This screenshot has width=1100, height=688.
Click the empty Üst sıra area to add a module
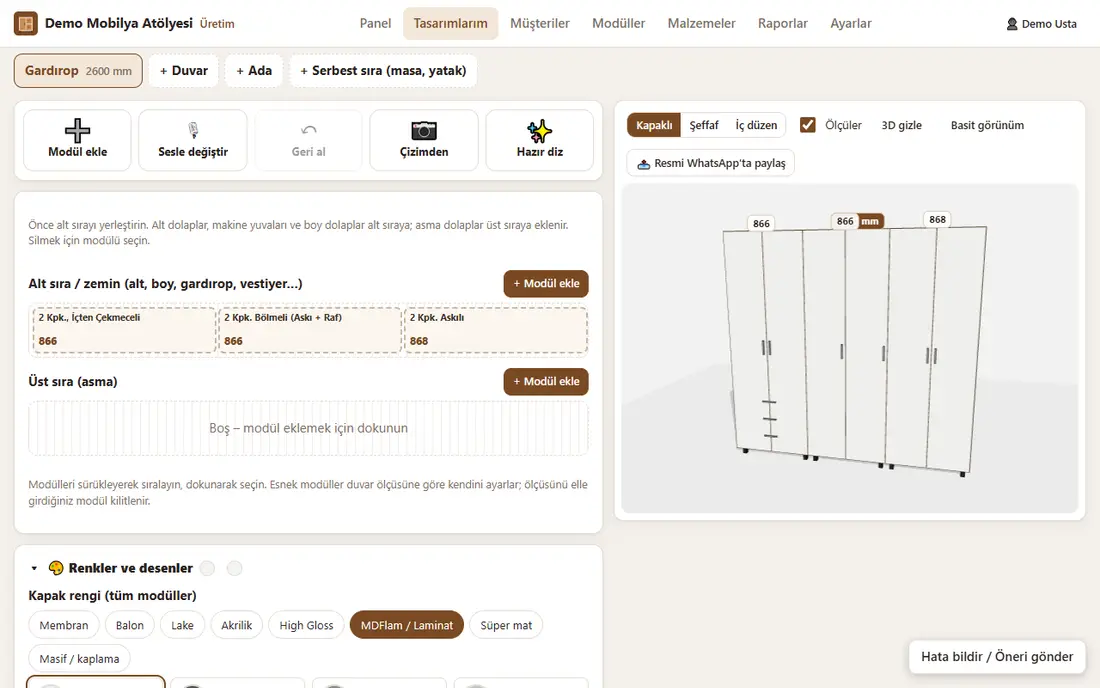[308, 428]
